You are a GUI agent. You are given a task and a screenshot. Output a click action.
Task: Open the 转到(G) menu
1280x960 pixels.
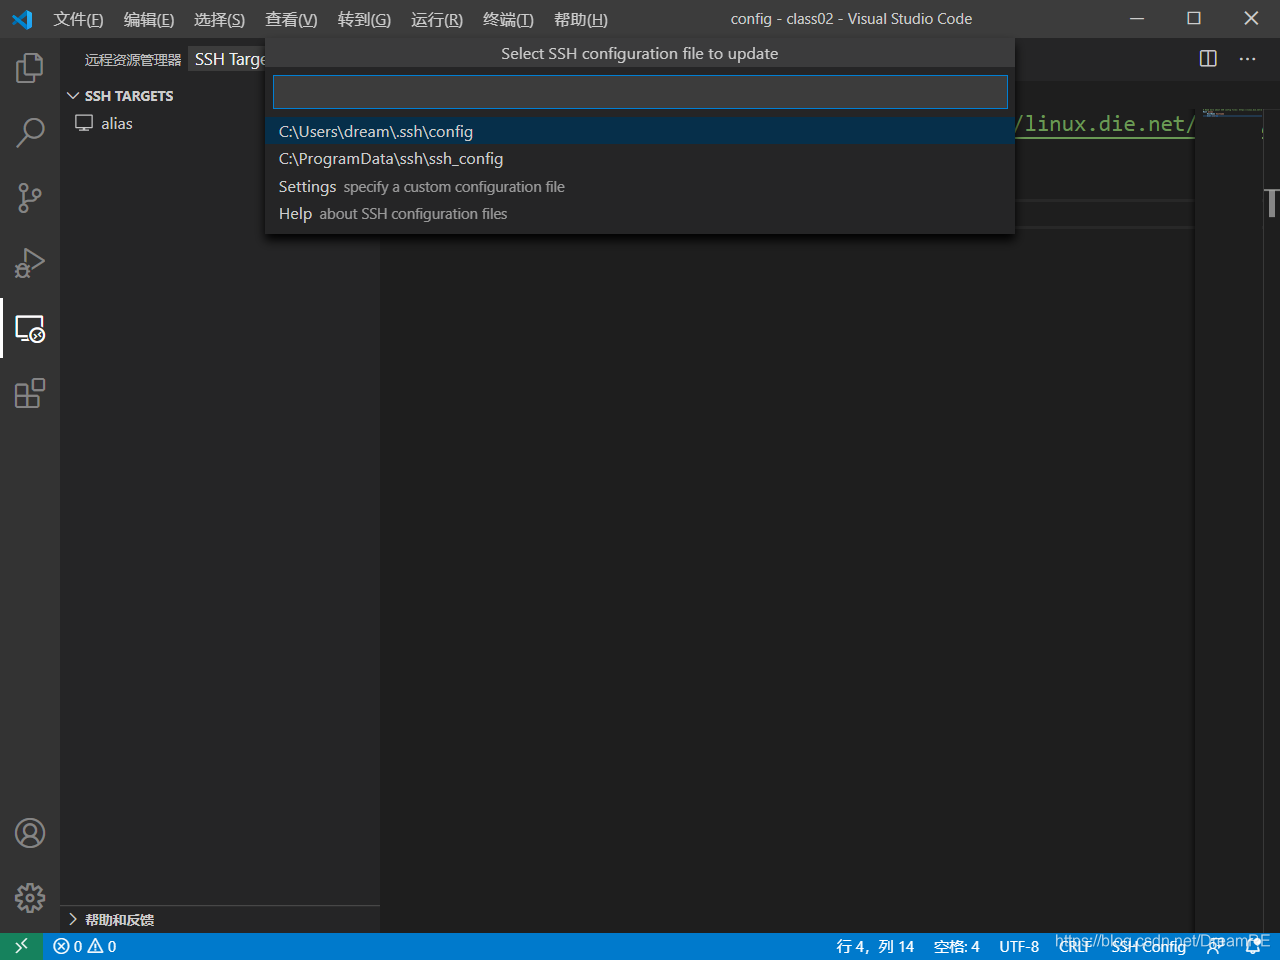click(x=364, y=19)
